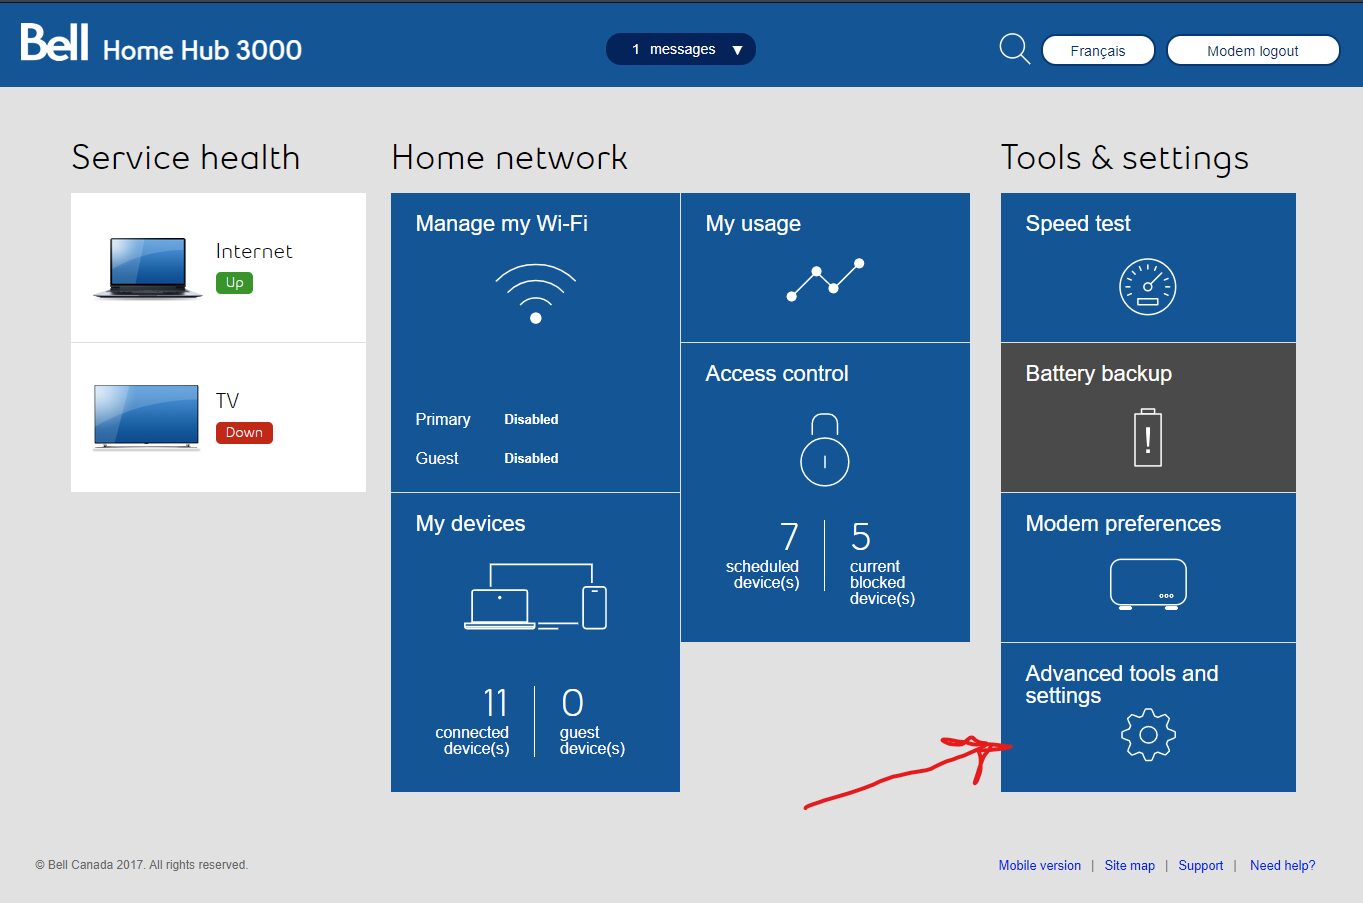This screenshot has width=1363, height=903.
Task: Click the Need help? link
Action: tap(1282, 865)
